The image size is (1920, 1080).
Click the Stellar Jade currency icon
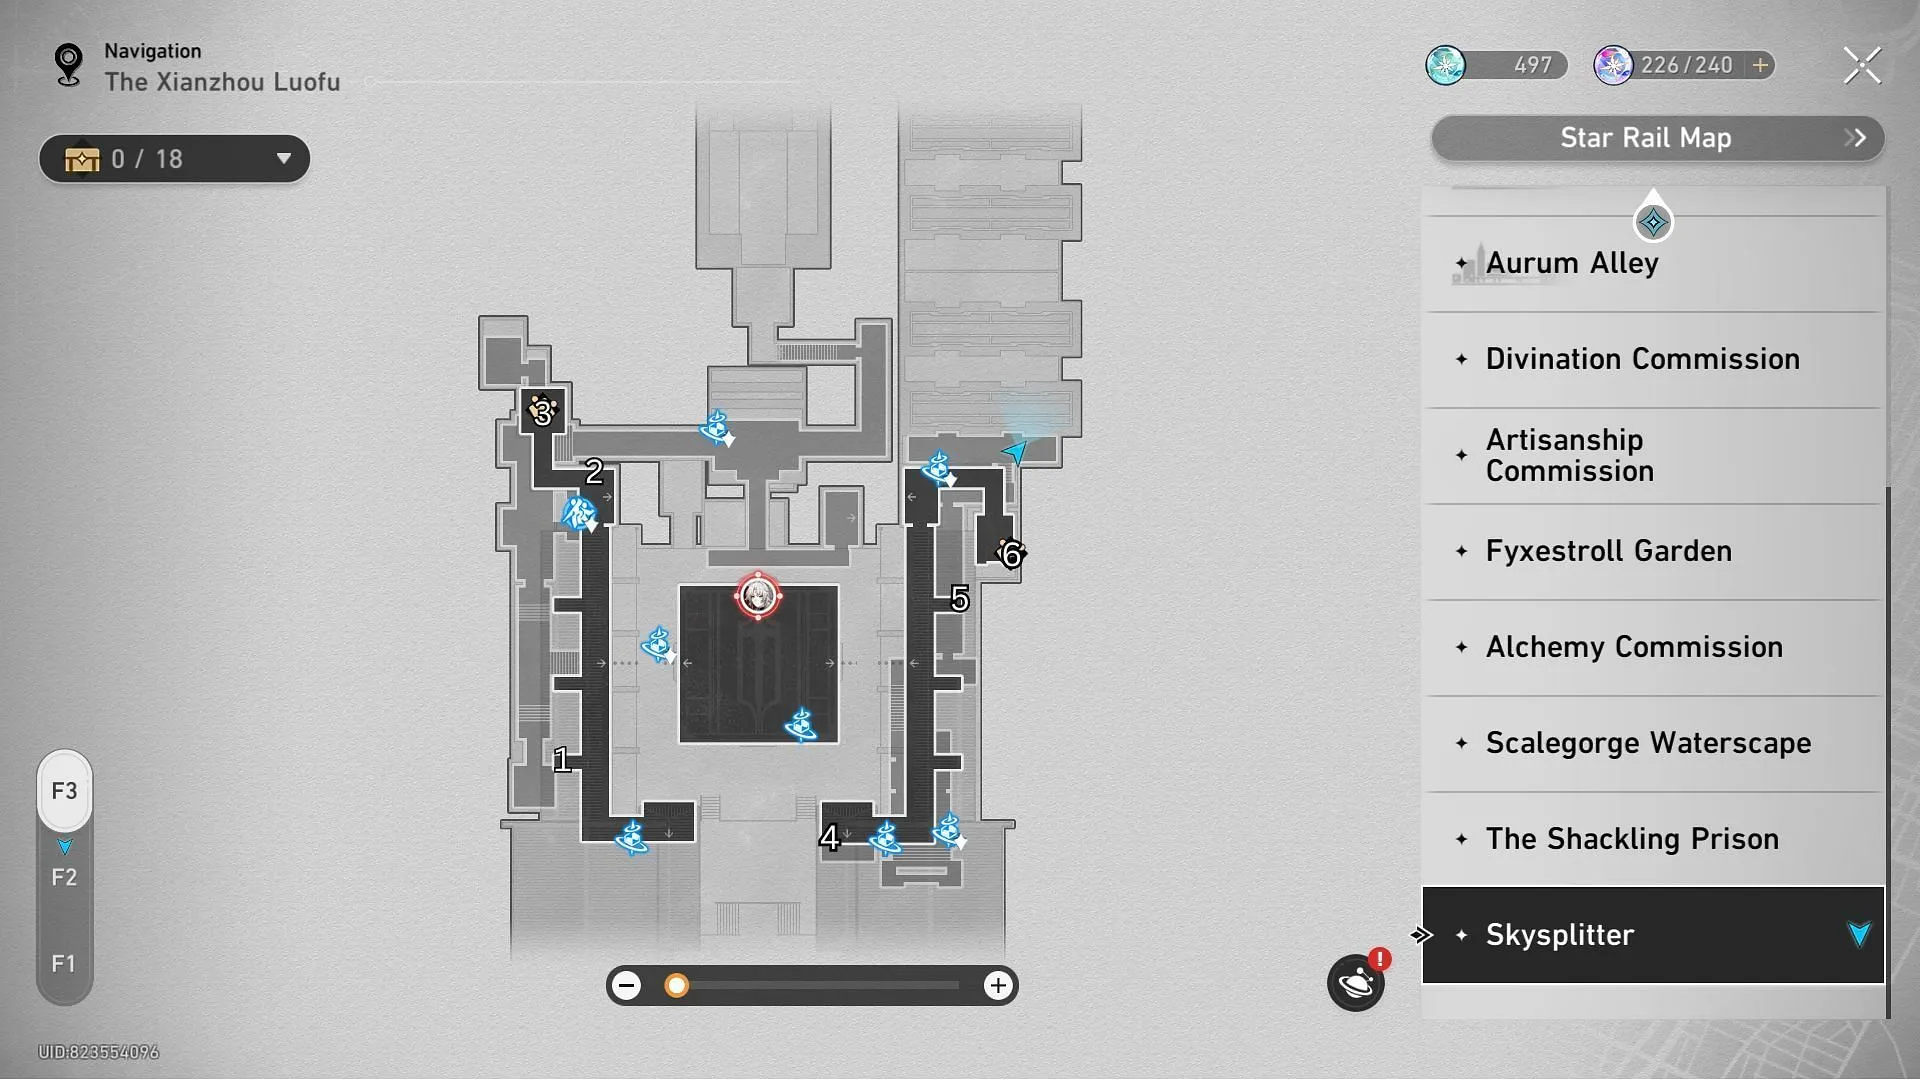pos(1448,63)
